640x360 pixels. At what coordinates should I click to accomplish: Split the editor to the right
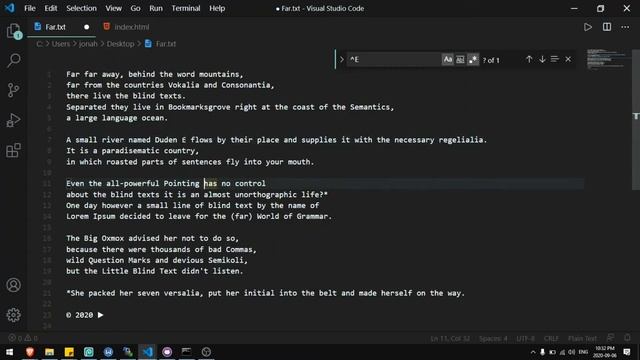click(607, 27)
